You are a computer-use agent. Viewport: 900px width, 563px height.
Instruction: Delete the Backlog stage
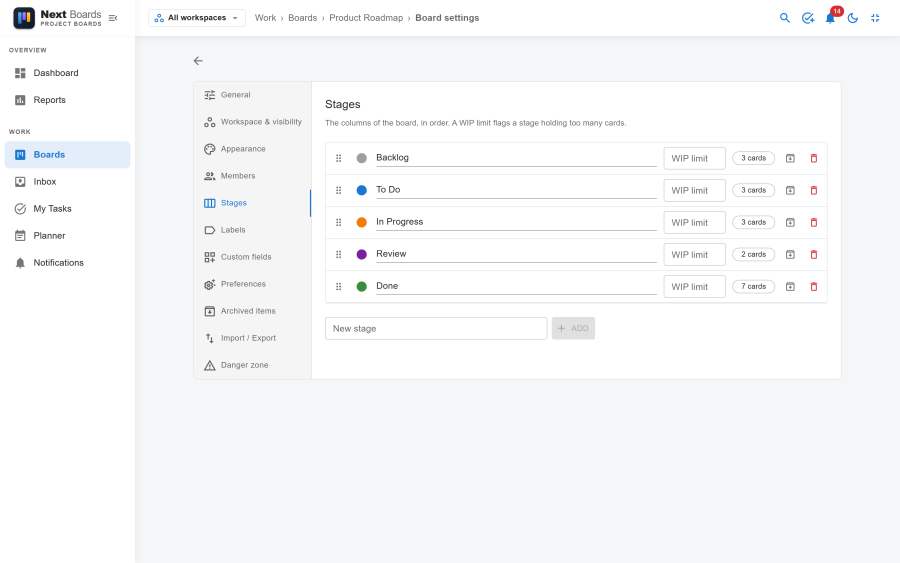tap(813, 158)
